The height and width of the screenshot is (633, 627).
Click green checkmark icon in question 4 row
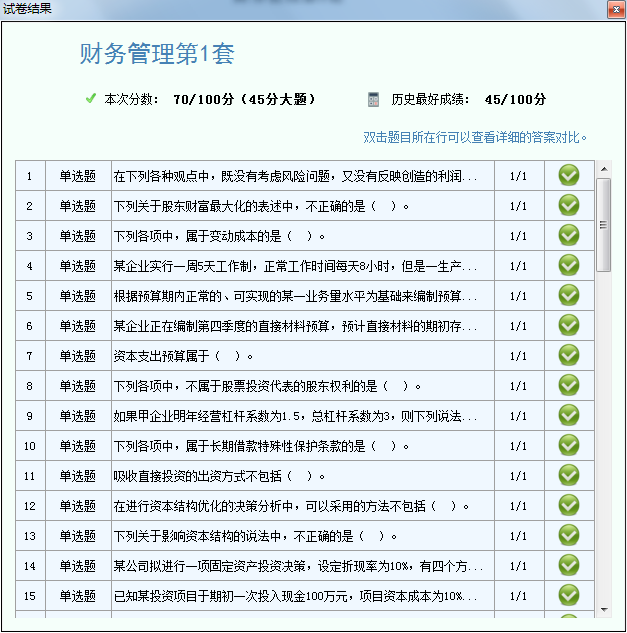569,265
